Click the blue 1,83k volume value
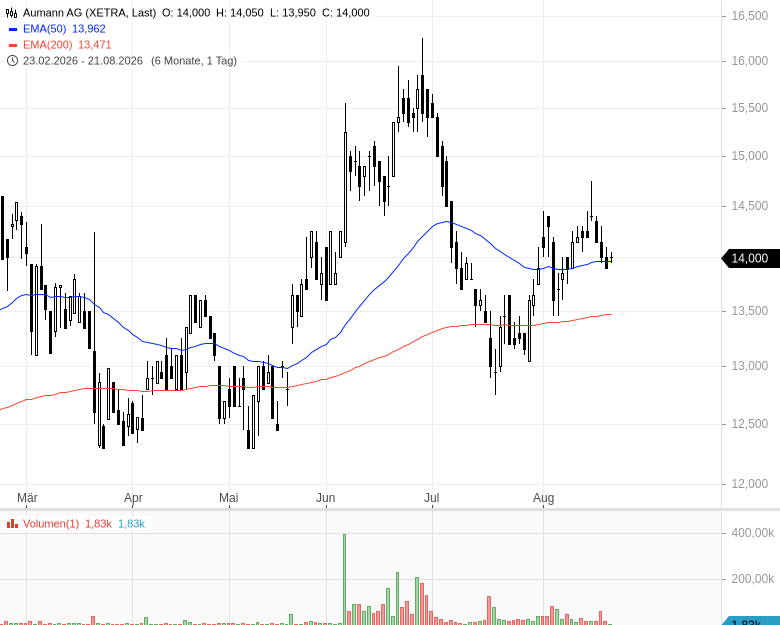Image resolution: width=780 pixels, height=625 pixels. click(x=131, y=523)
